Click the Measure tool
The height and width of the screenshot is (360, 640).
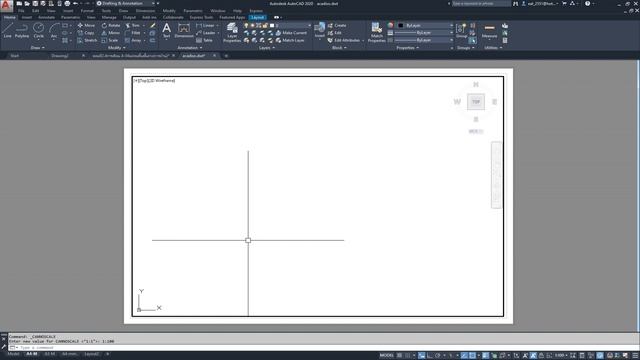click(x=489, y=31)
